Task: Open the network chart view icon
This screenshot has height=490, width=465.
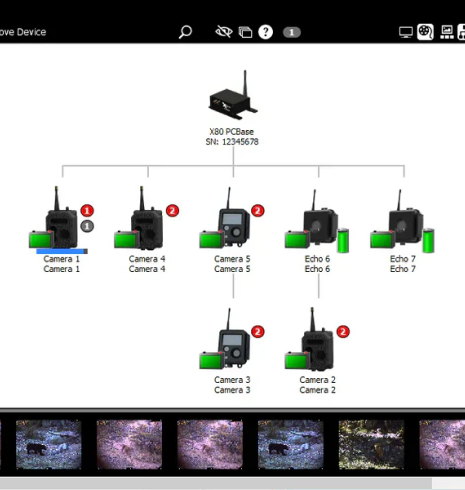Action: (x=447, y=32)
